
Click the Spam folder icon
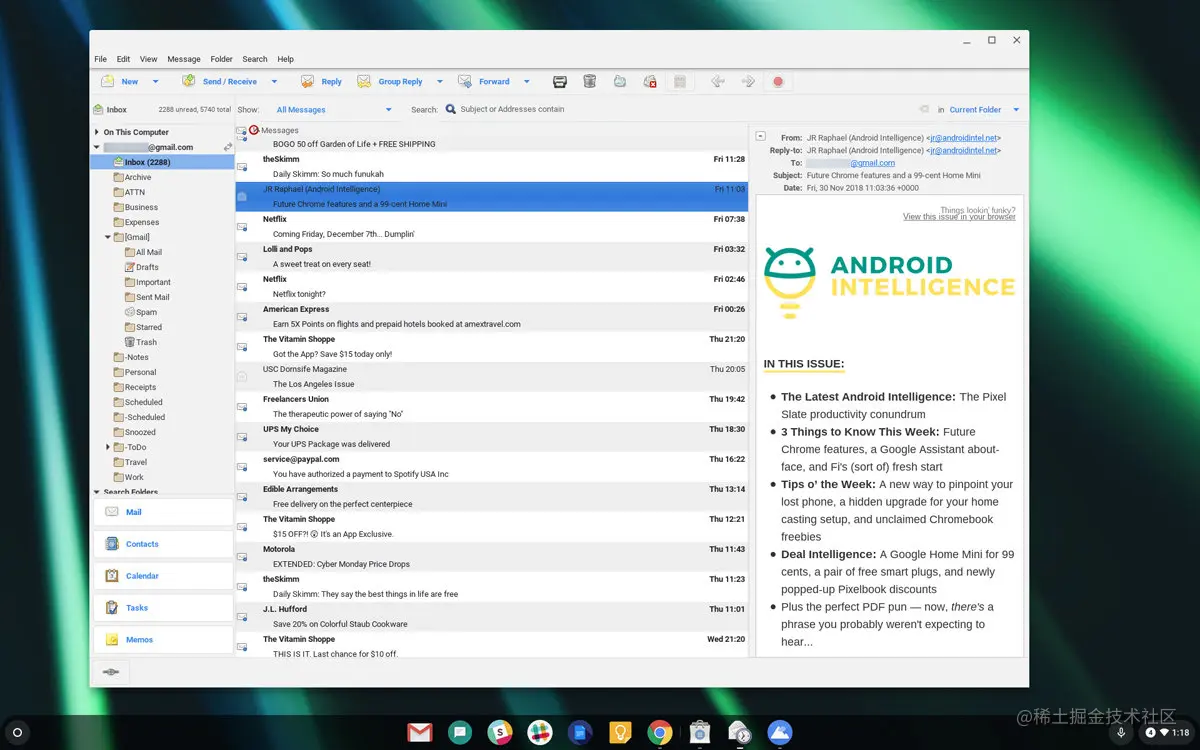129,312
